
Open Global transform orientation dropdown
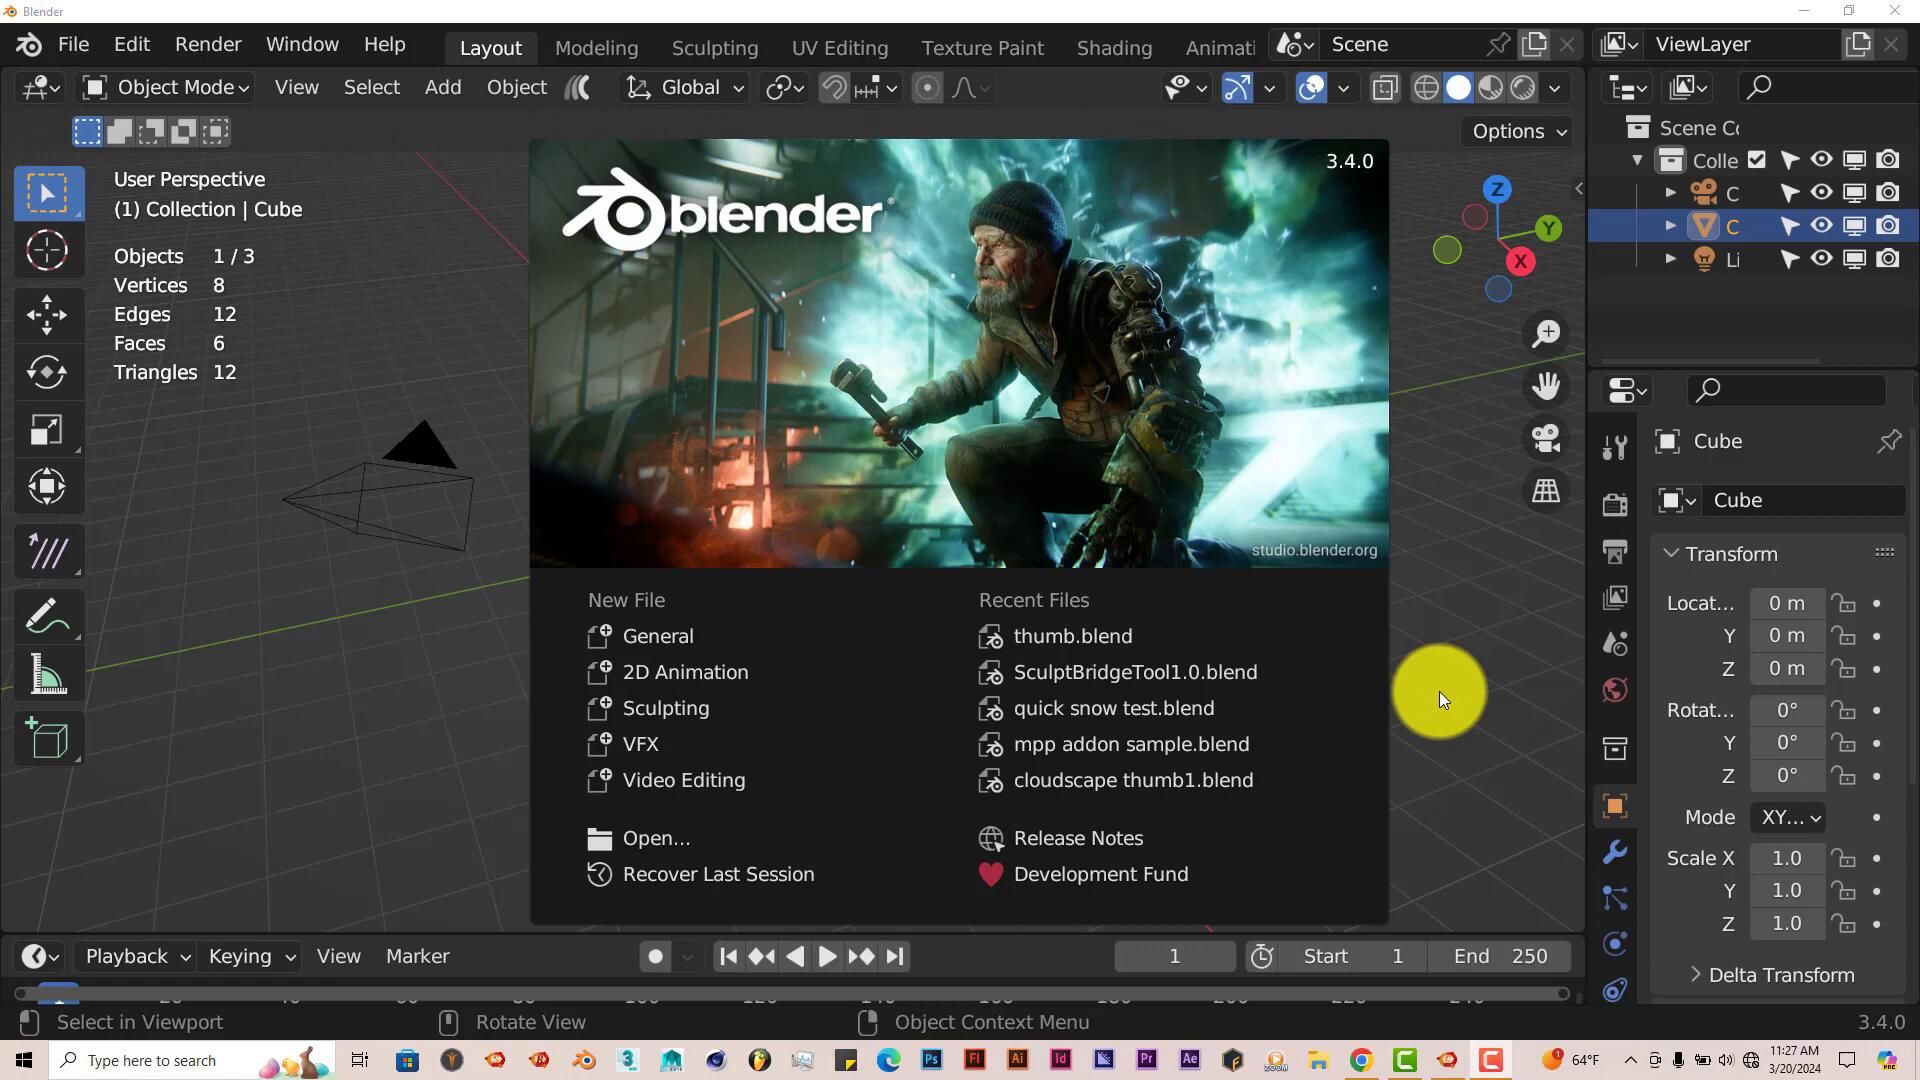pyautogui.click(x=686, y=88)
